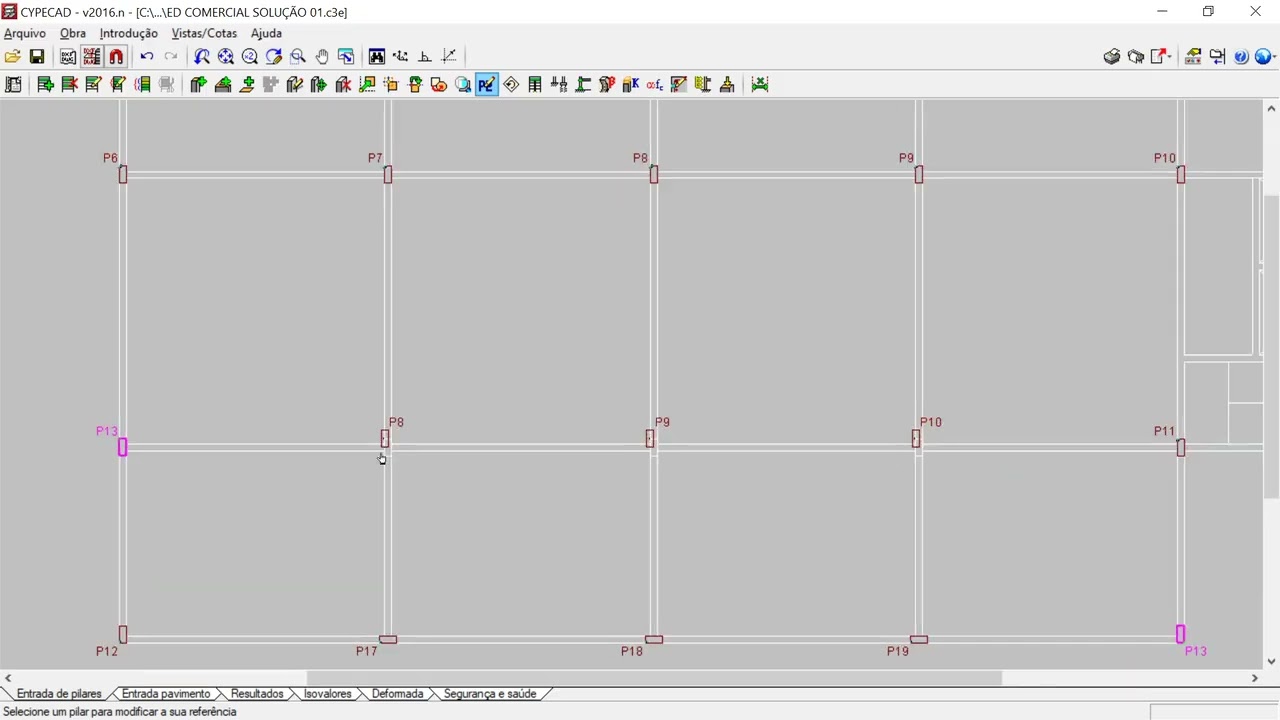Click the pillar with pencil edit icon
The height and width of the screenshot is (720, 1280).
point(295,85)
